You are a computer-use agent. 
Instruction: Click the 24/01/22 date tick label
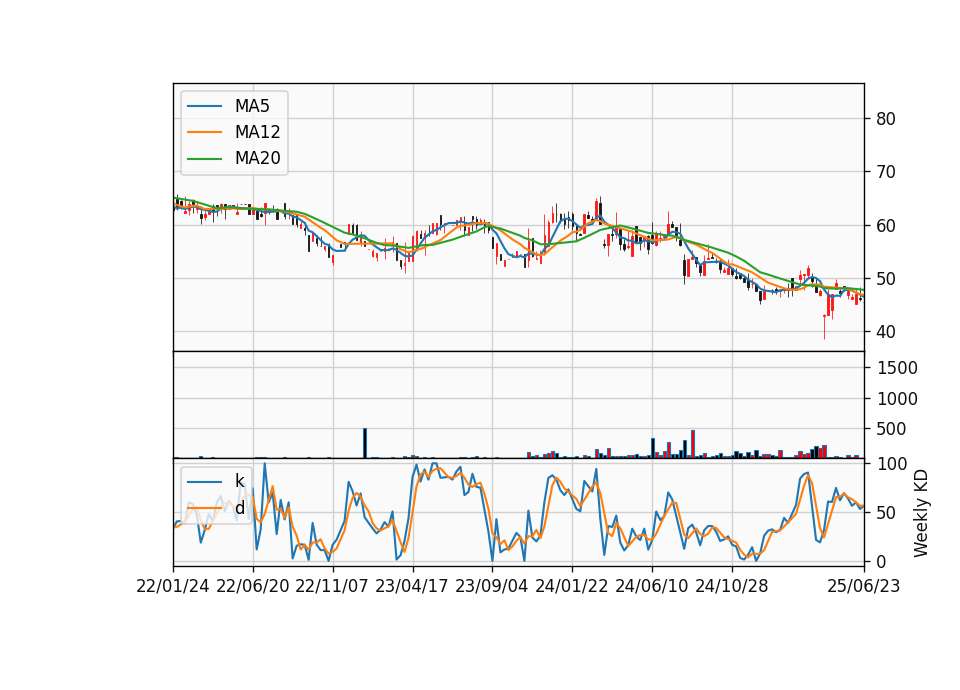[x=572, y=586]
